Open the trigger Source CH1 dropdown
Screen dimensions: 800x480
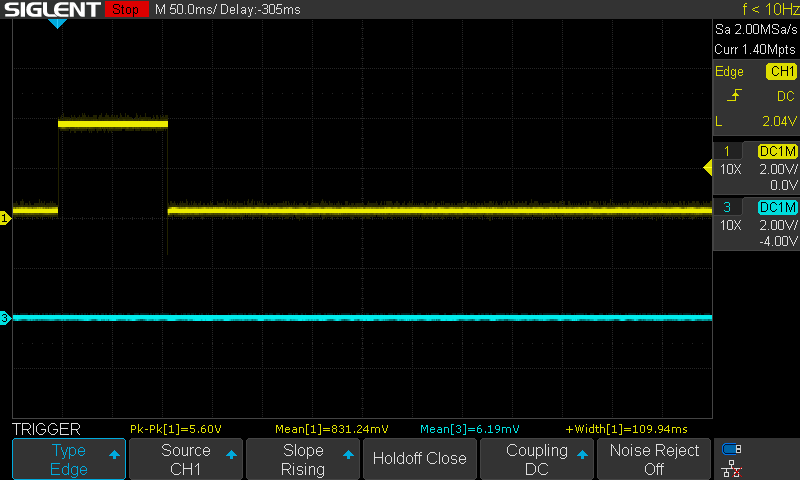click(186, 459)
